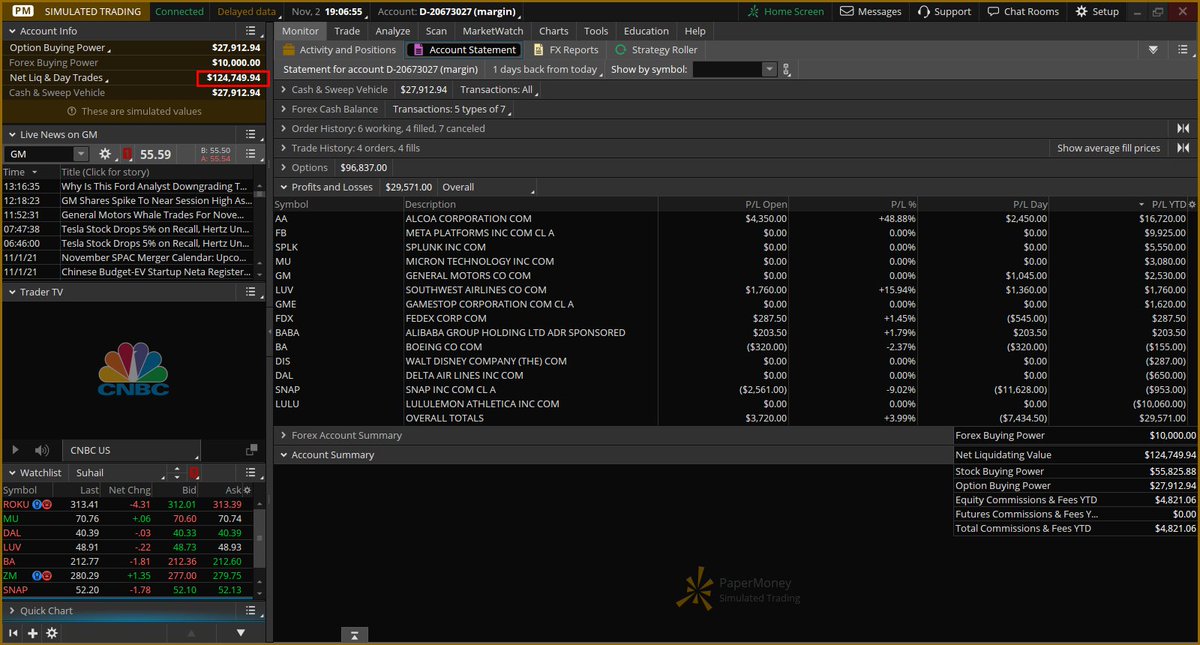Open the GM symbol dropdown

[x=81, y=154]
